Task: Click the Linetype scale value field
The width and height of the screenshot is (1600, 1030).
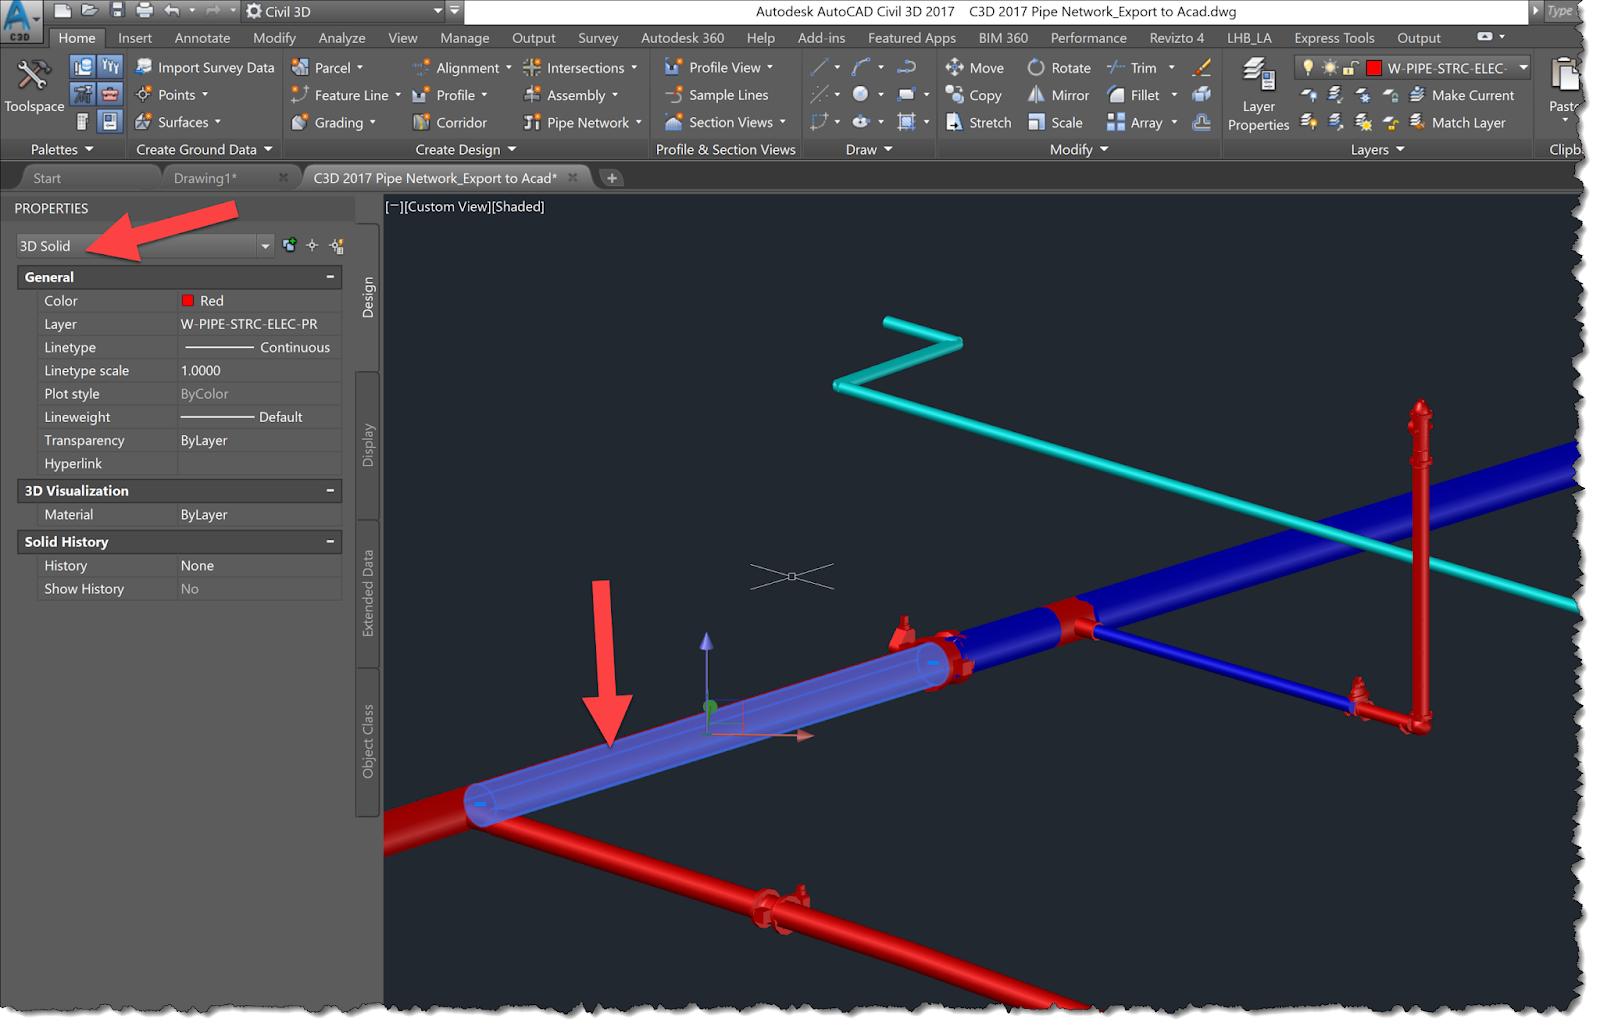Action: [259, 371]
